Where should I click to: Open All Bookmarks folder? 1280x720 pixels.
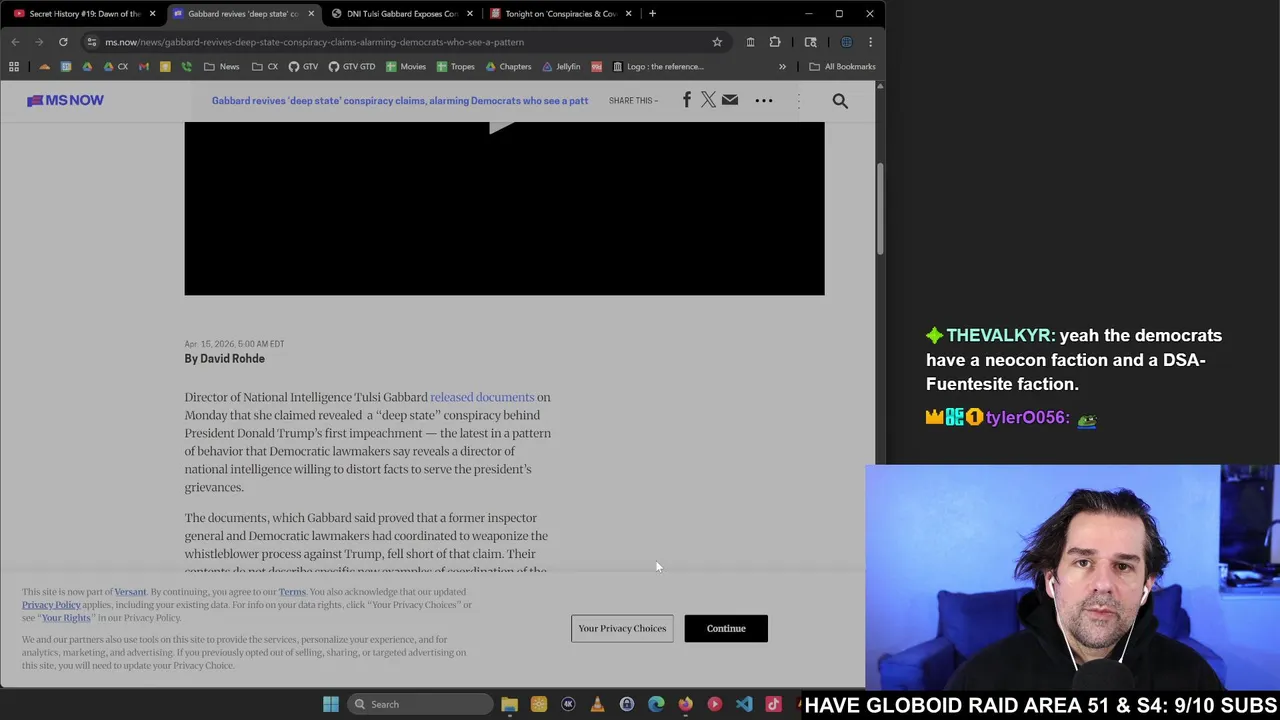(842, 67)
